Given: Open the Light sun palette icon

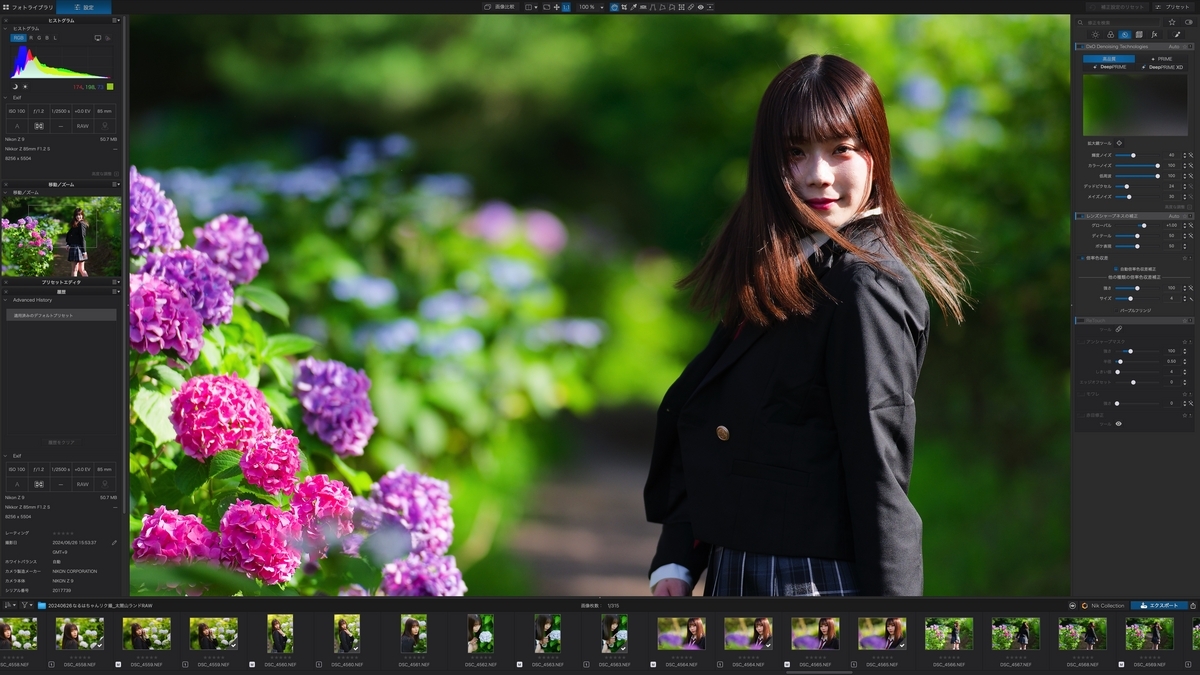Looking at the screenshot, I should pos(1095,34).
